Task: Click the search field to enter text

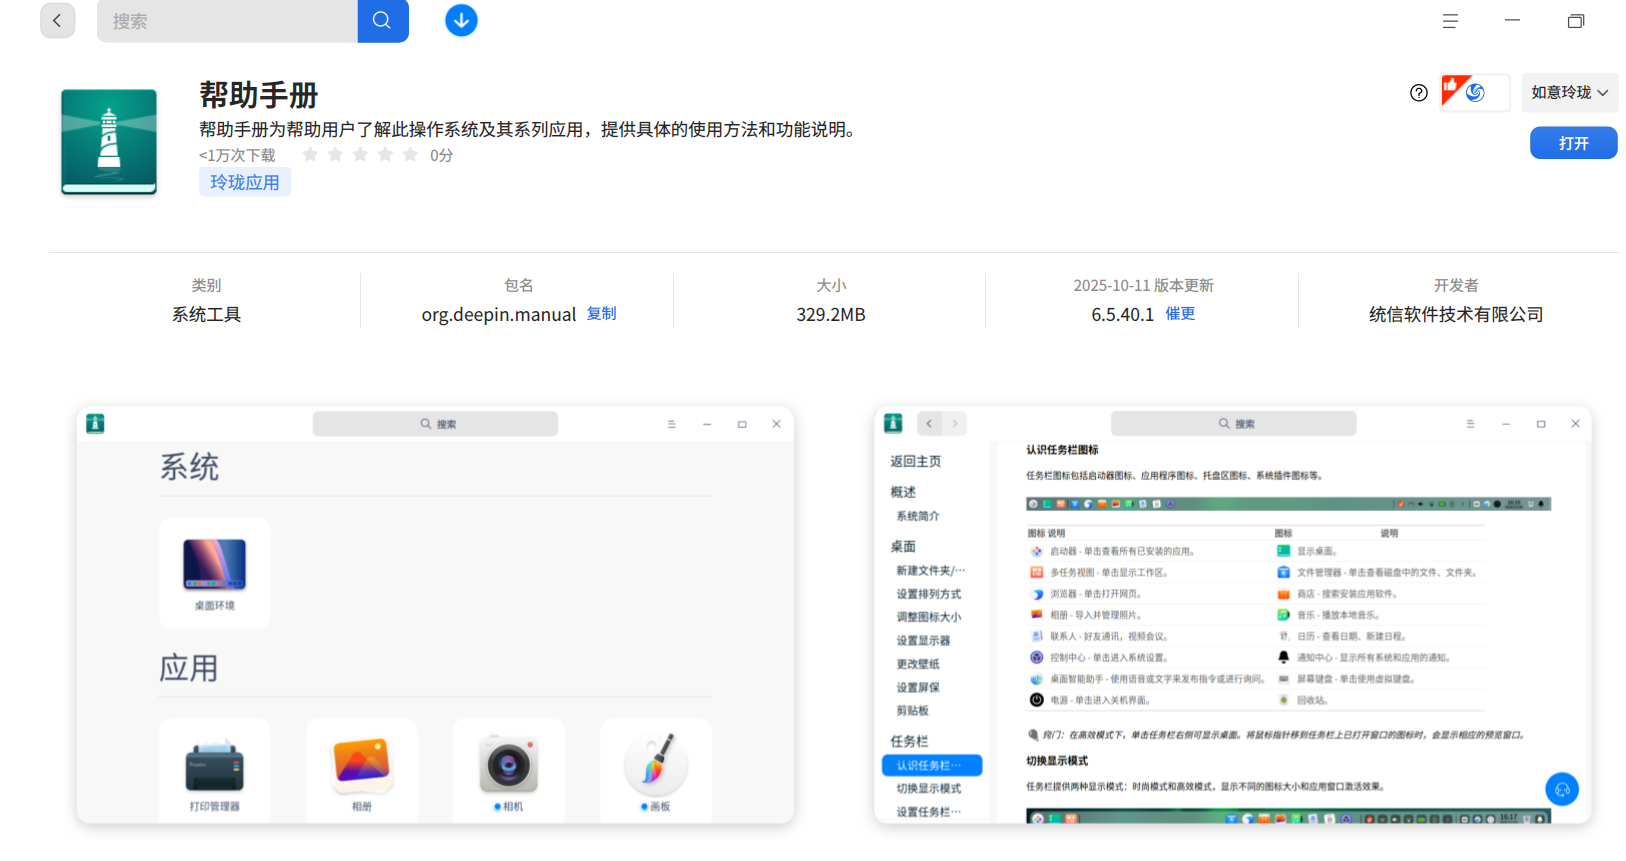Action: click(227, 21)
